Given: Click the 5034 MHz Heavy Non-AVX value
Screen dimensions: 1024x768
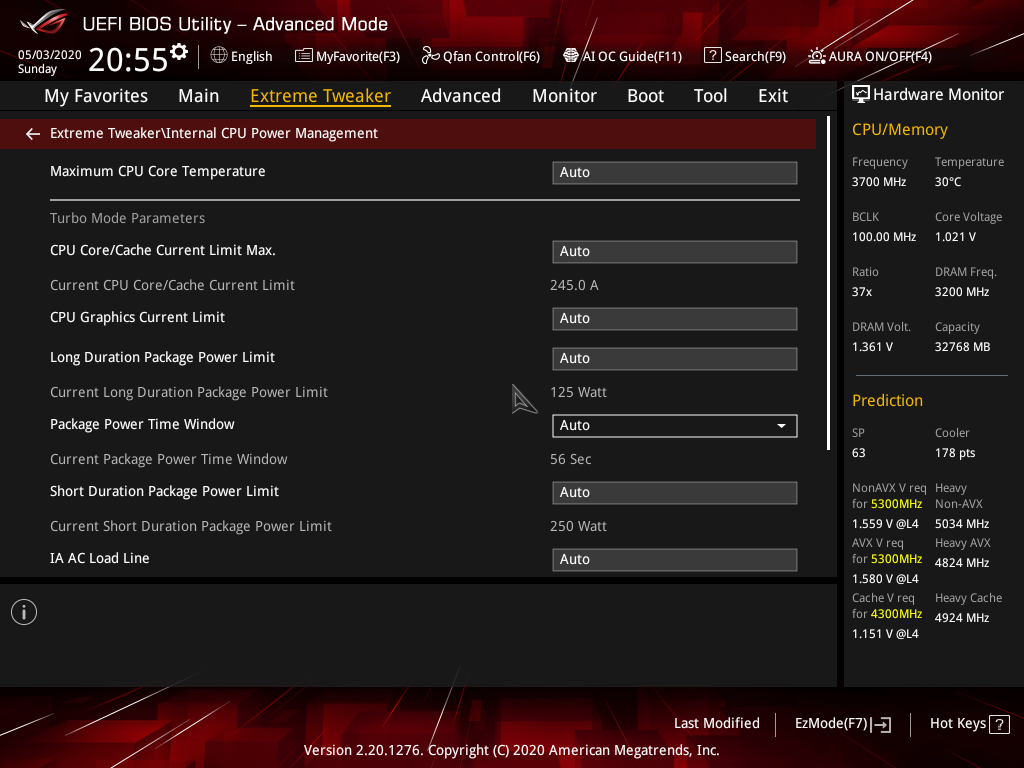Looking at the screenshot, I should 962,524.
